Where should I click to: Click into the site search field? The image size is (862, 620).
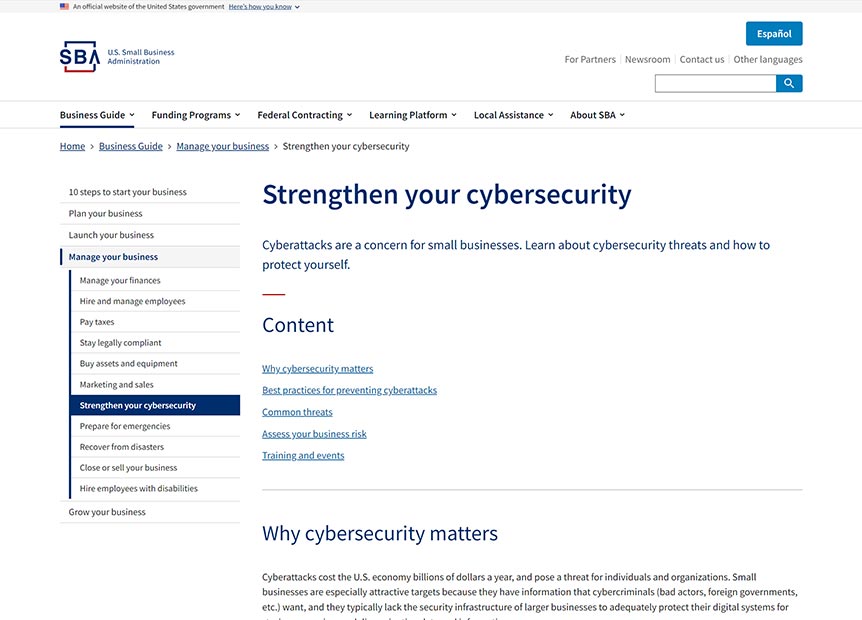click(715, 84)
